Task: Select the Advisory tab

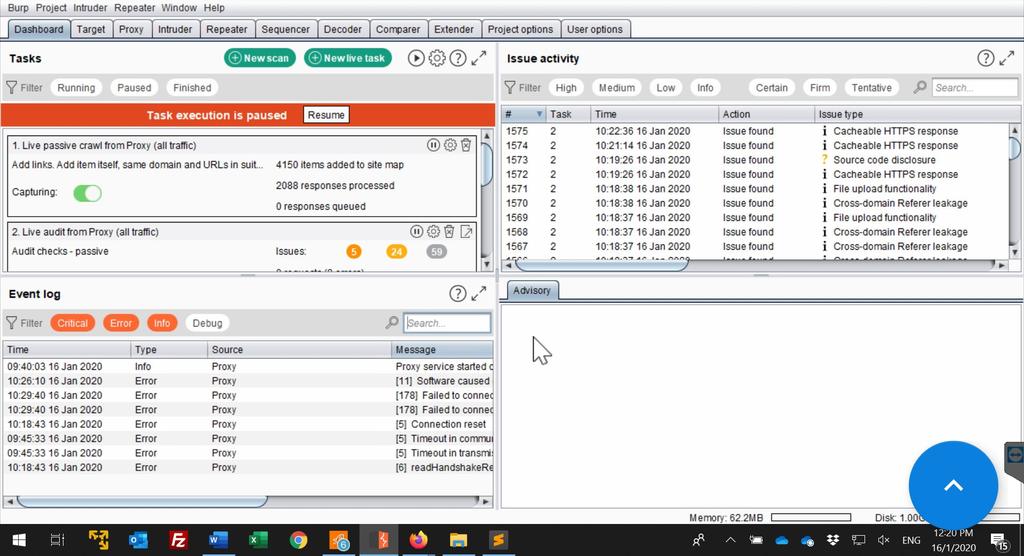Action: (531, 291)
